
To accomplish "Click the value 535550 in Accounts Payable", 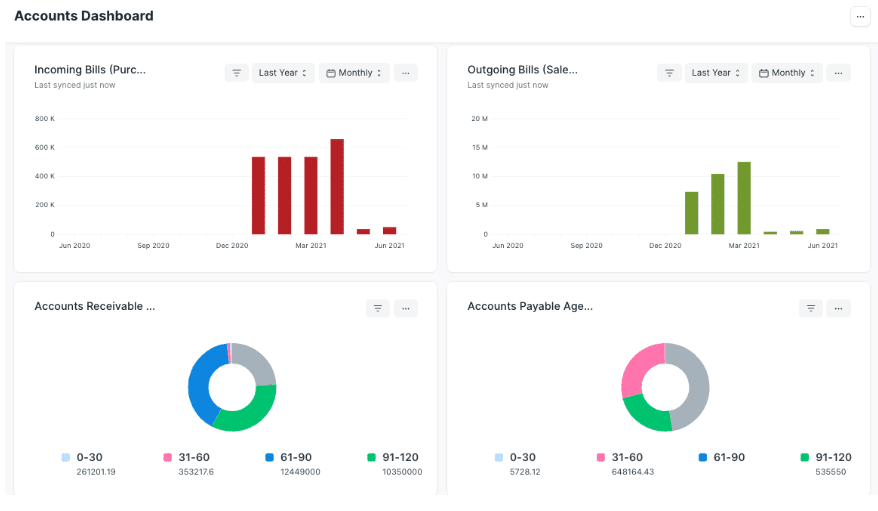I will coord(830,472).
